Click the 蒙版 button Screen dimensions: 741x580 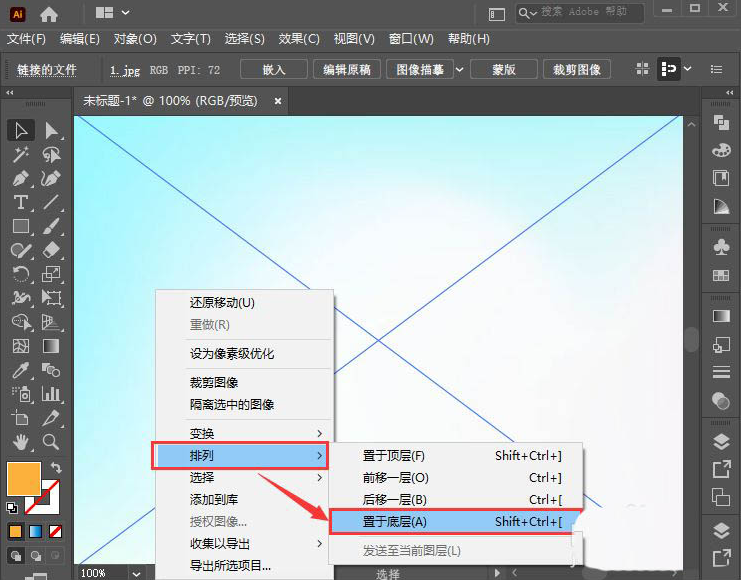(504, 69)
